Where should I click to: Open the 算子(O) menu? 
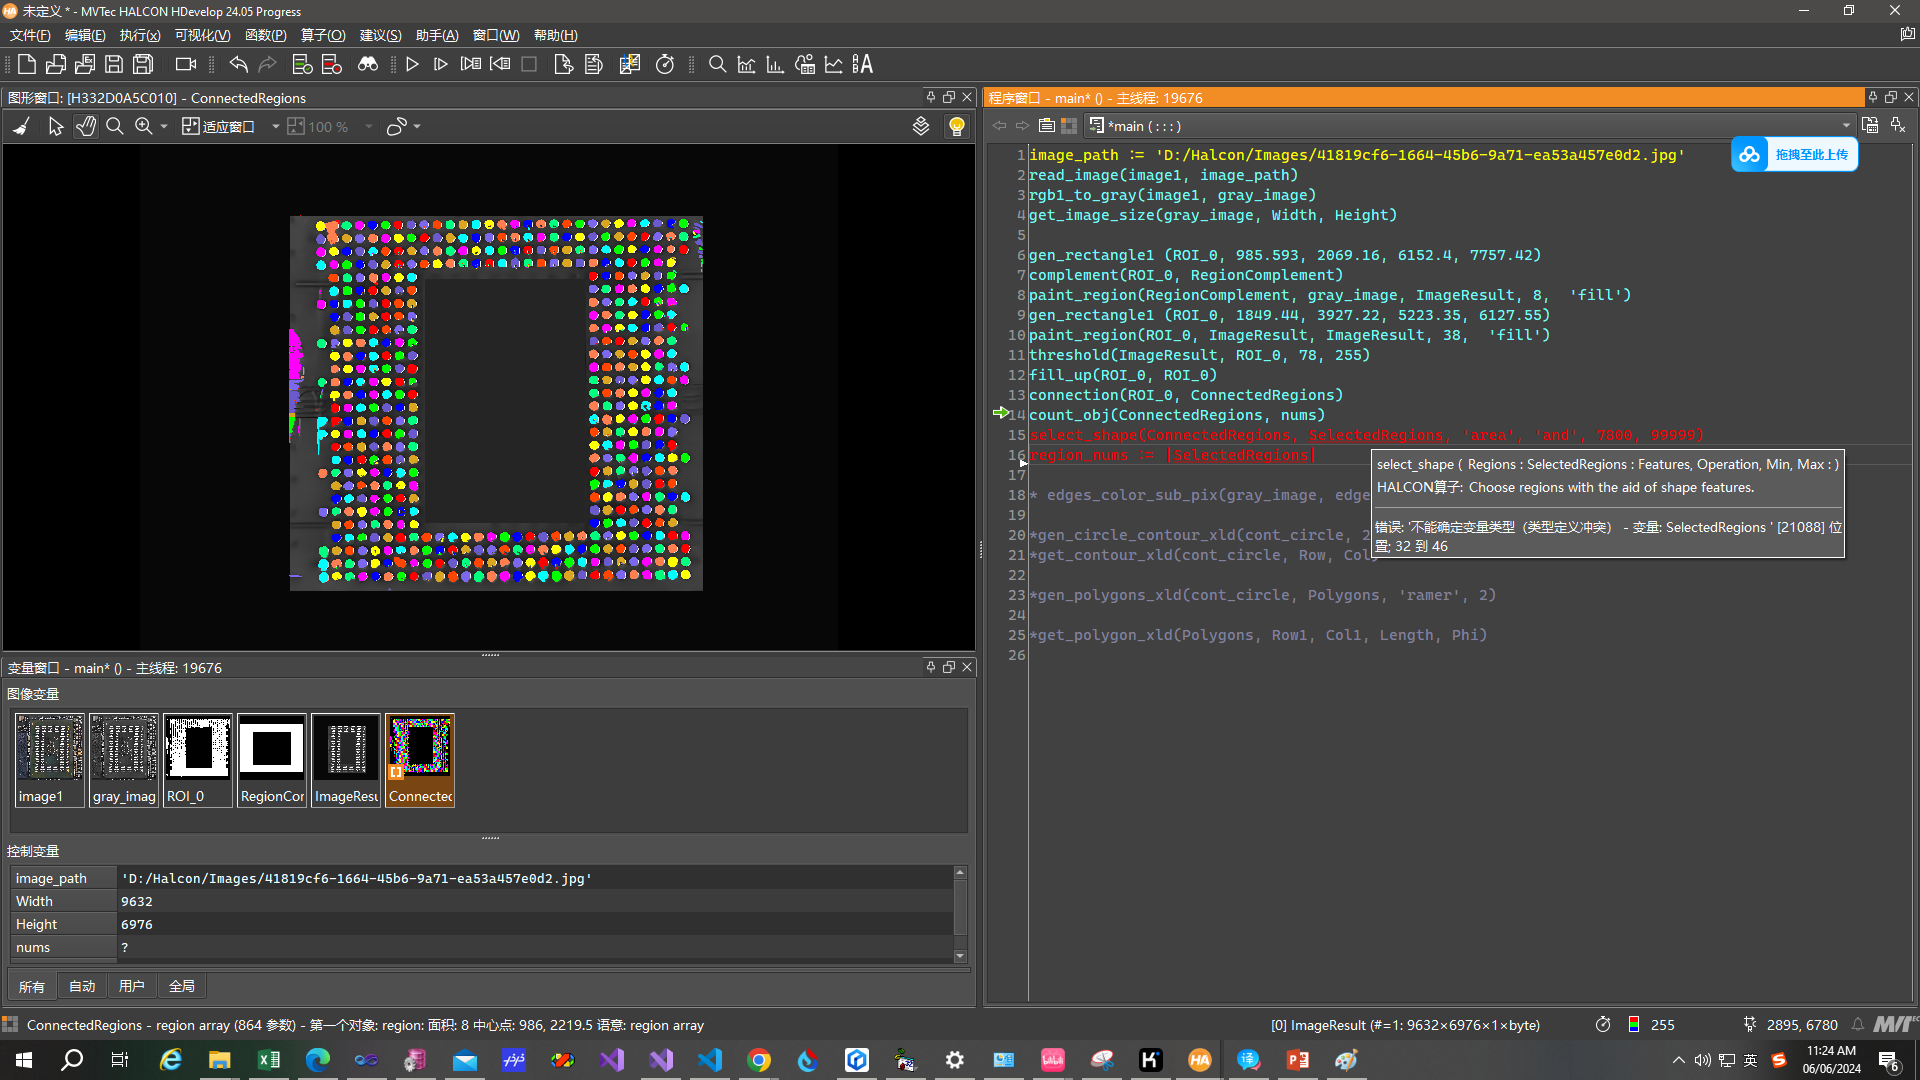[323, 35]
